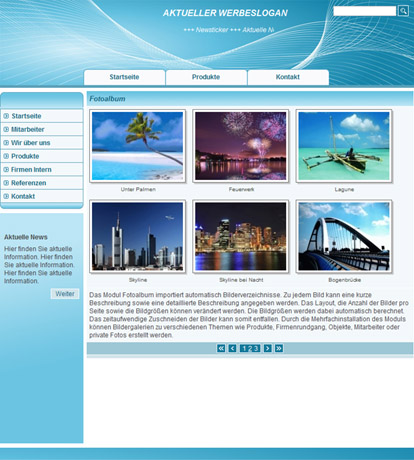Screen dimensions: 414x460
Task: Click the arrow icon beside Mitarbeiter
Action: point(6,129)
